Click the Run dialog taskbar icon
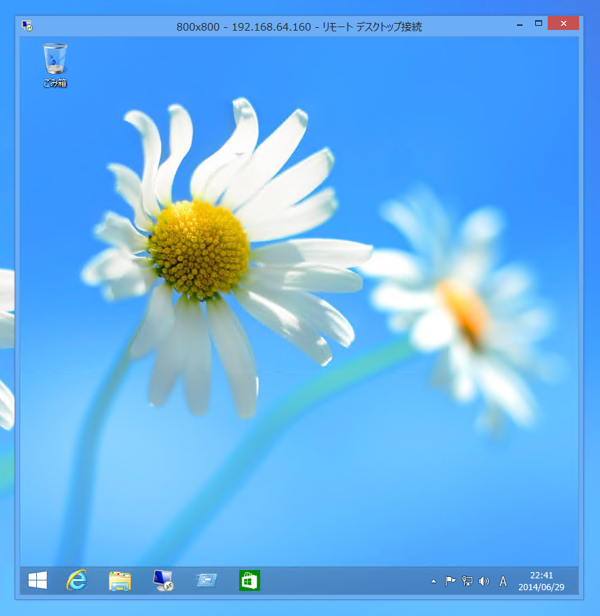 [207, 581]
